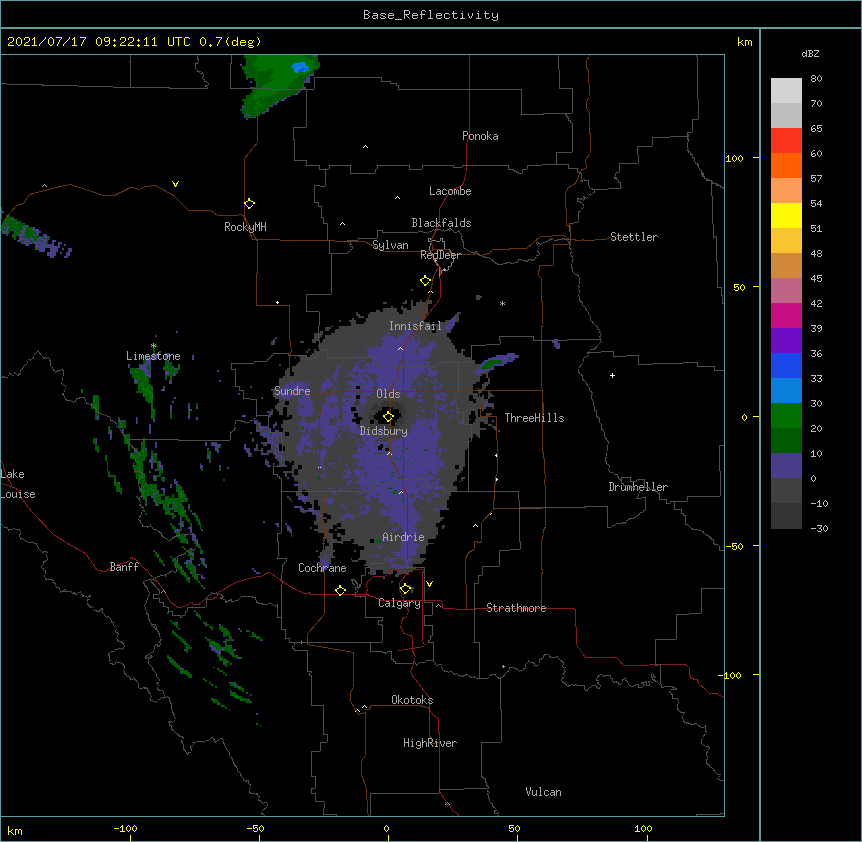Pick the bright green 20–30 dBZ swatch

(786, 416)
